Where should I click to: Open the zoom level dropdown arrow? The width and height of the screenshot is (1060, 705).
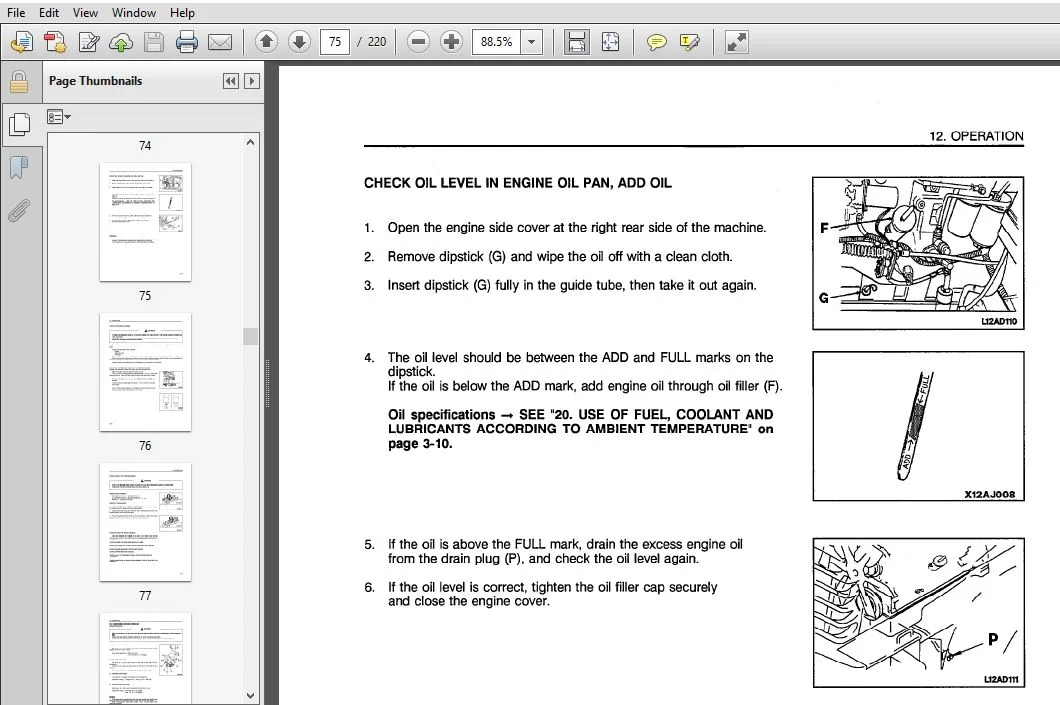(x=531, y=42)
